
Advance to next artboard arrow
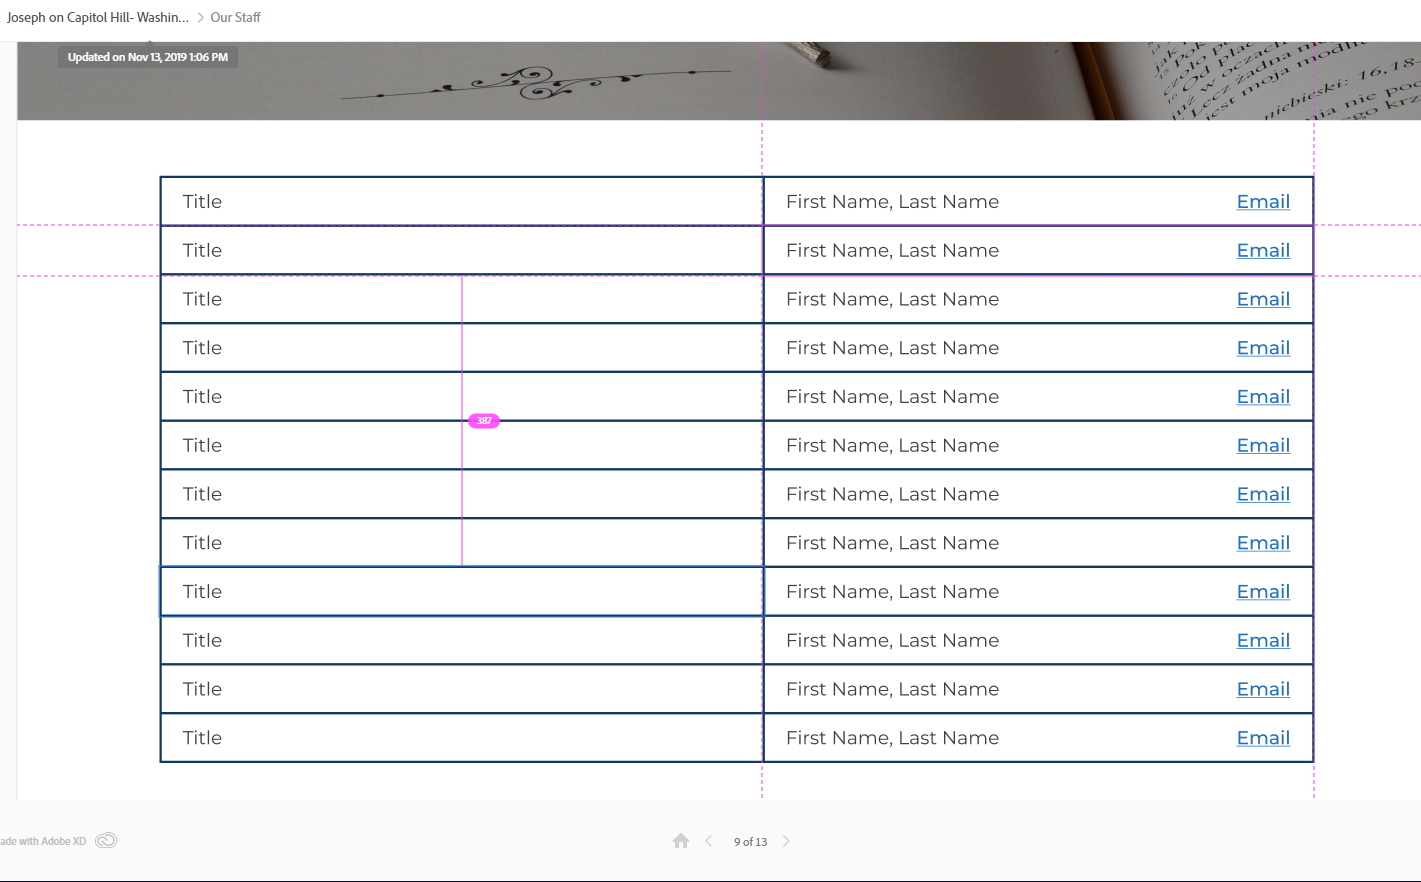(x=786, y=841)
